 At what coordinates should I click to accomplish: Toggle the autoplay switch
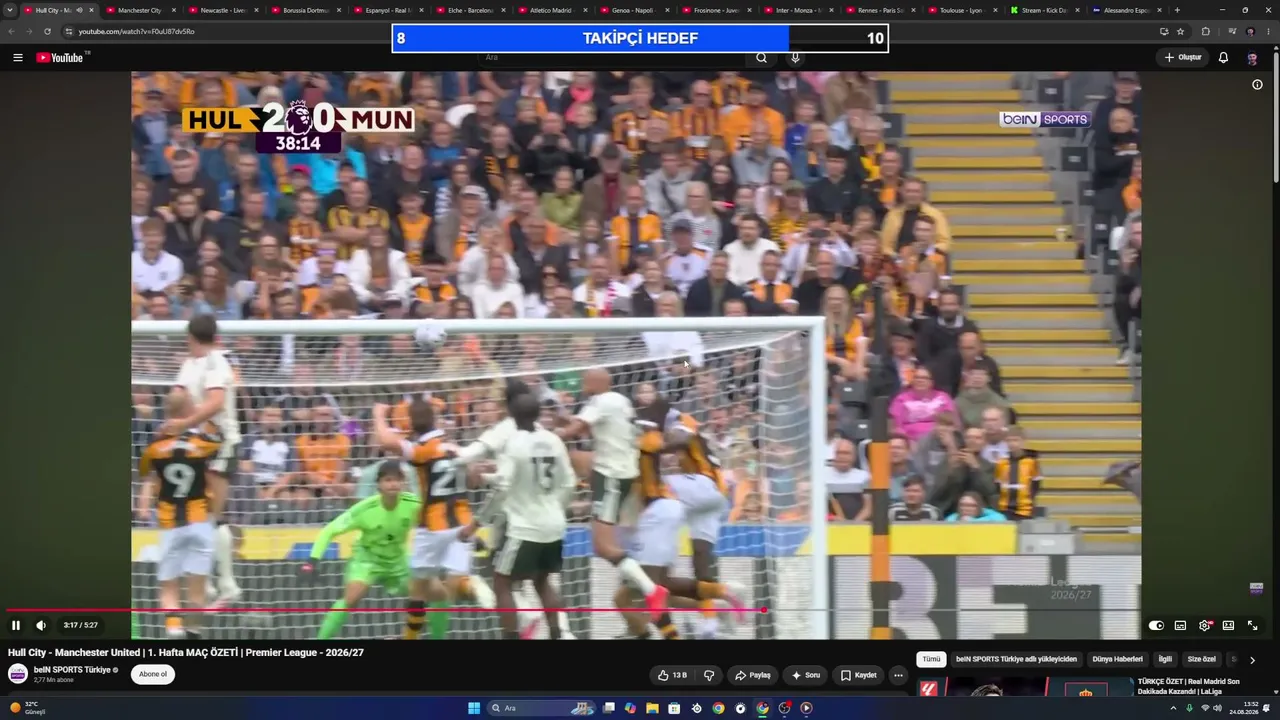click(1156, 626)
